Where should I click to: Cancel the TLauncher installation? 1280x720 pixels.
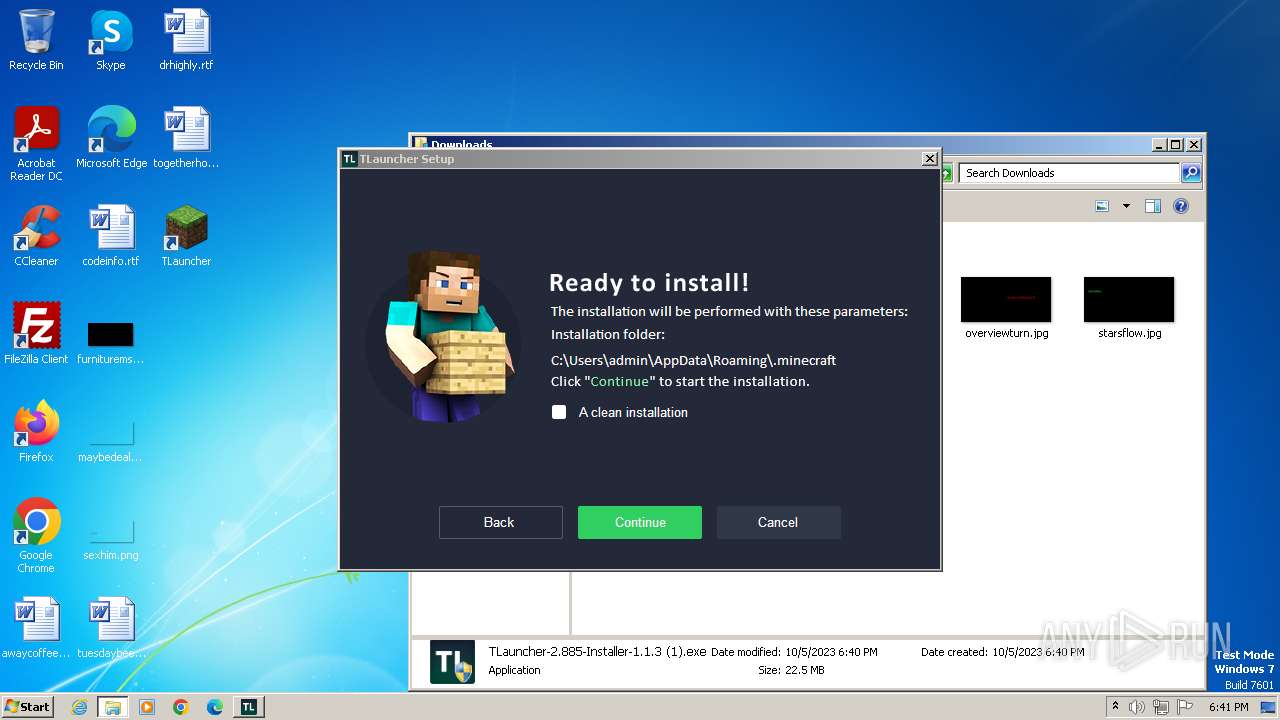(778, 522)
